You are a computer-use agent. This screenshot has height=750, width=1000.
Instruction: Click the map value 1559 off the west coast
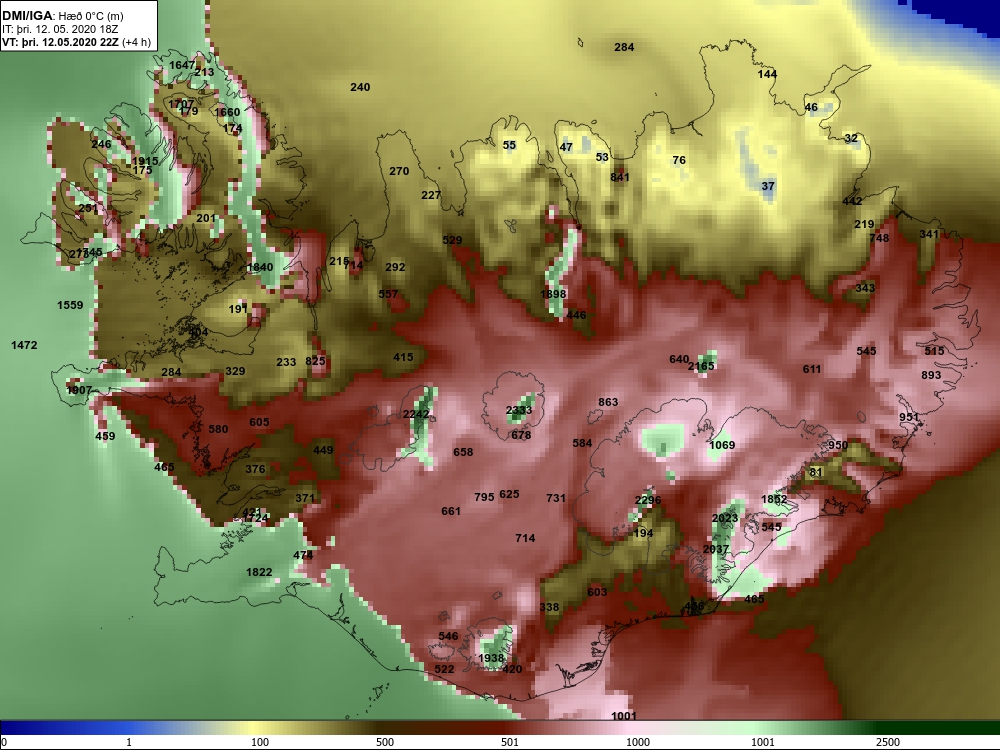click(70, 305)
